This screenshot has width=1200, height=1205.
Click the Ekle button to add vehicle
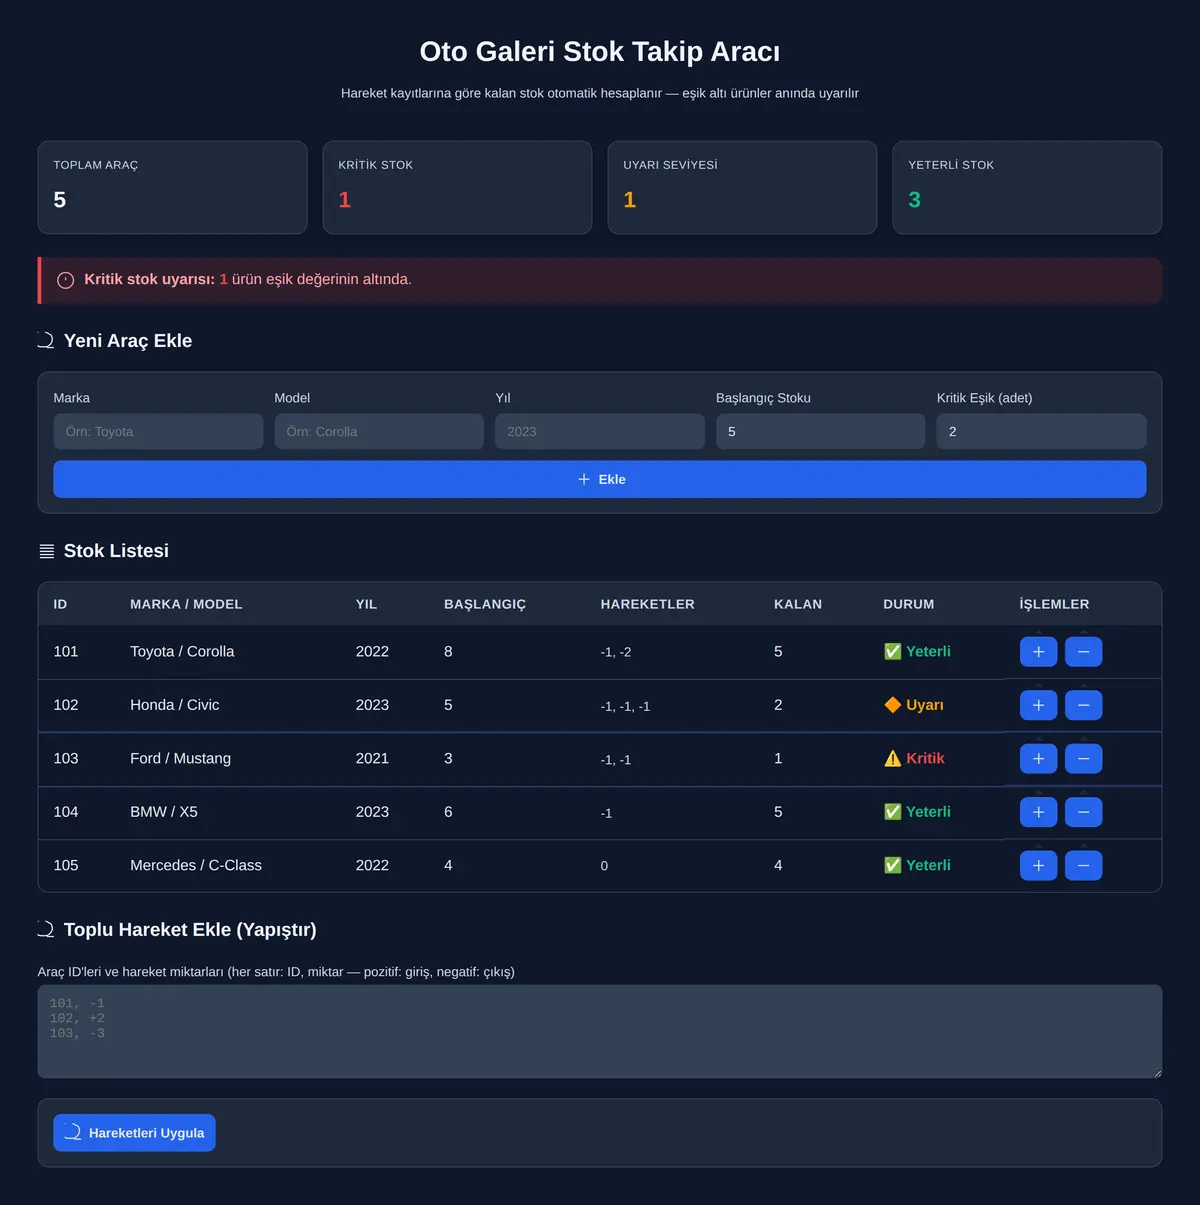pyautogui.click(x=600, y=479)
